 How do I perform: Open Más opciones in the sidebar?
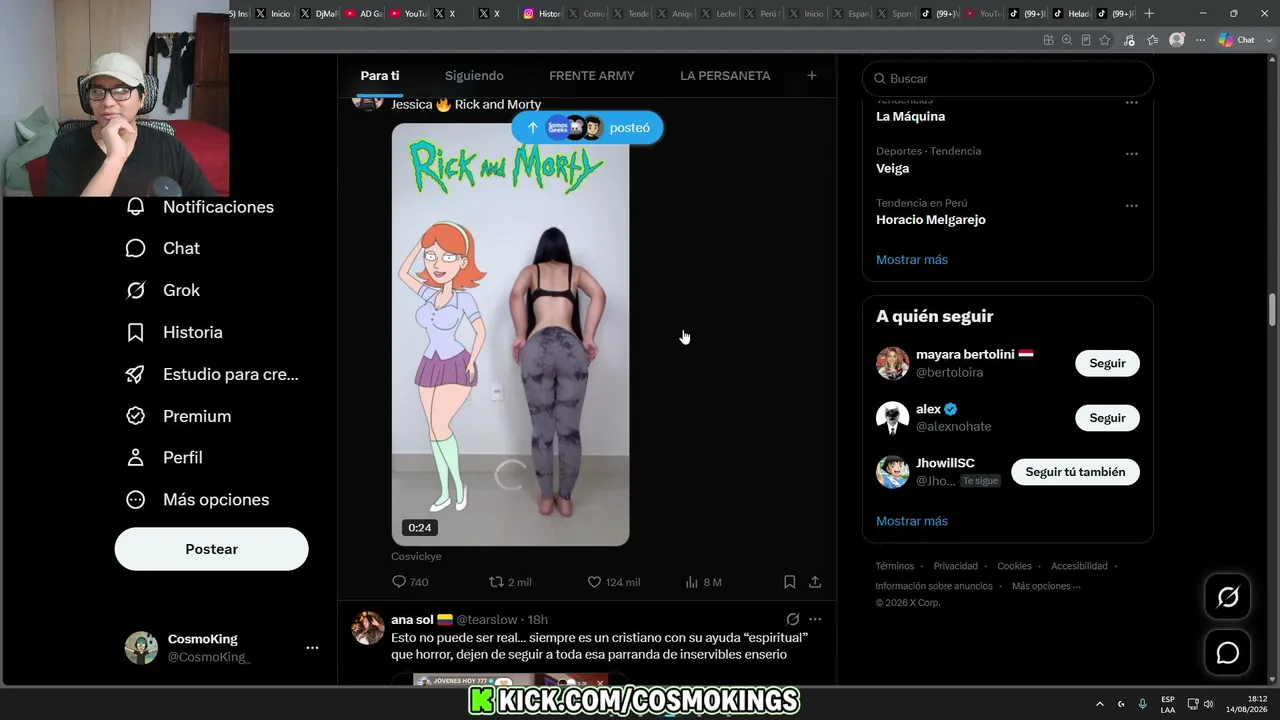click(197, 499)
